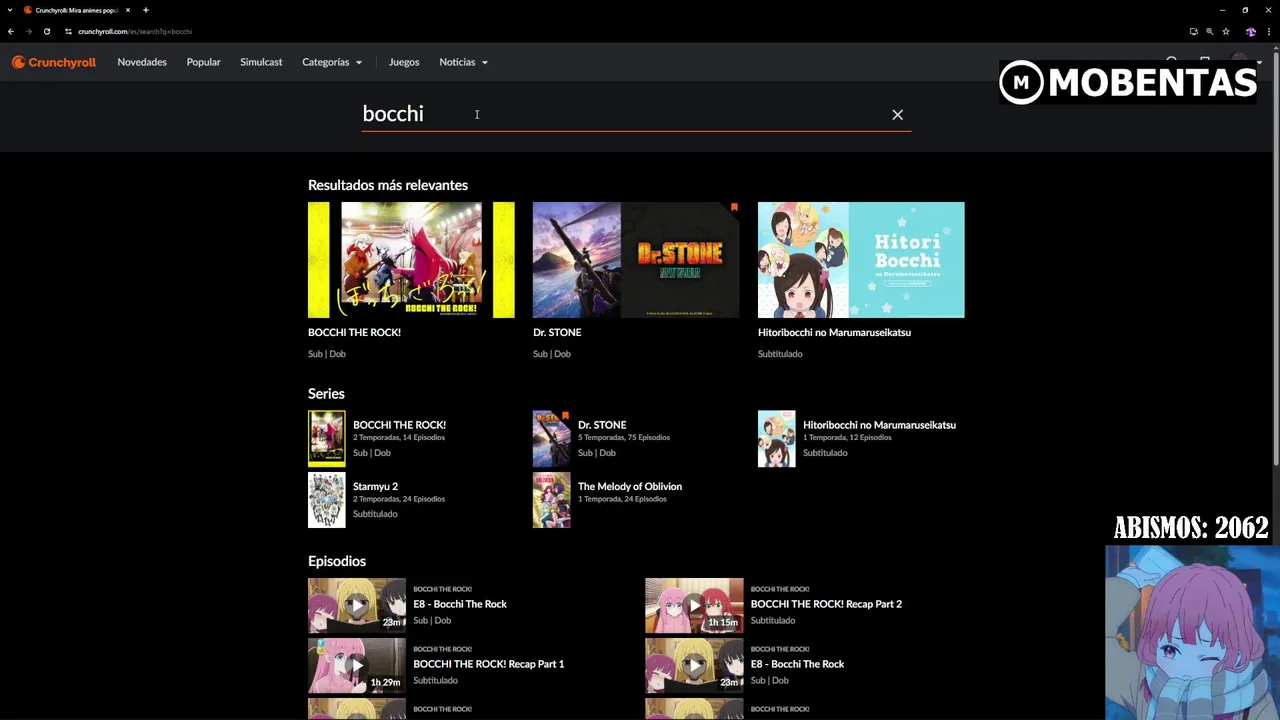
Task: Click the 'Resultados más relevantes' heading
Action: click(x=388, y=185)
